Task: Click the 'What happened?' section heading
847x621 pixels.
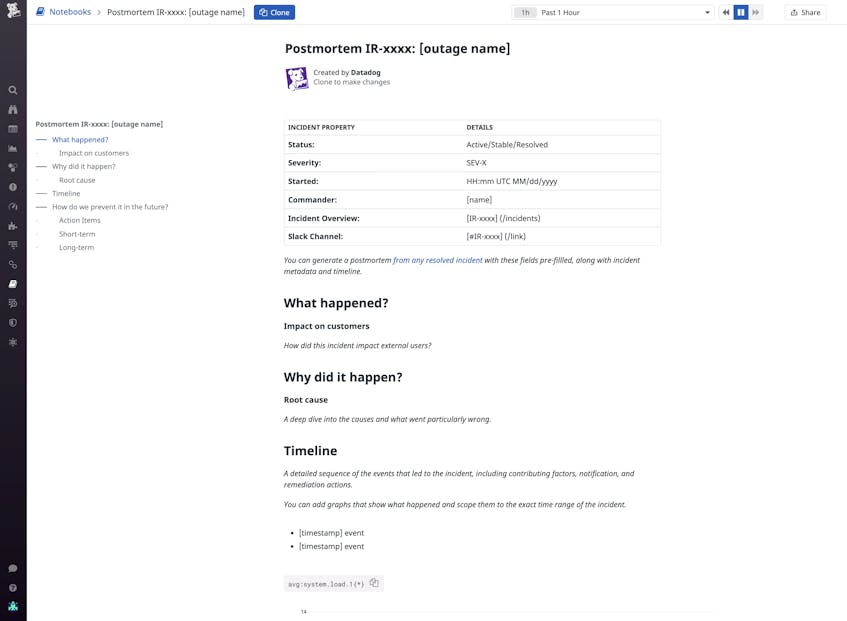Action: pyautogui.click(x=336, y=303)
